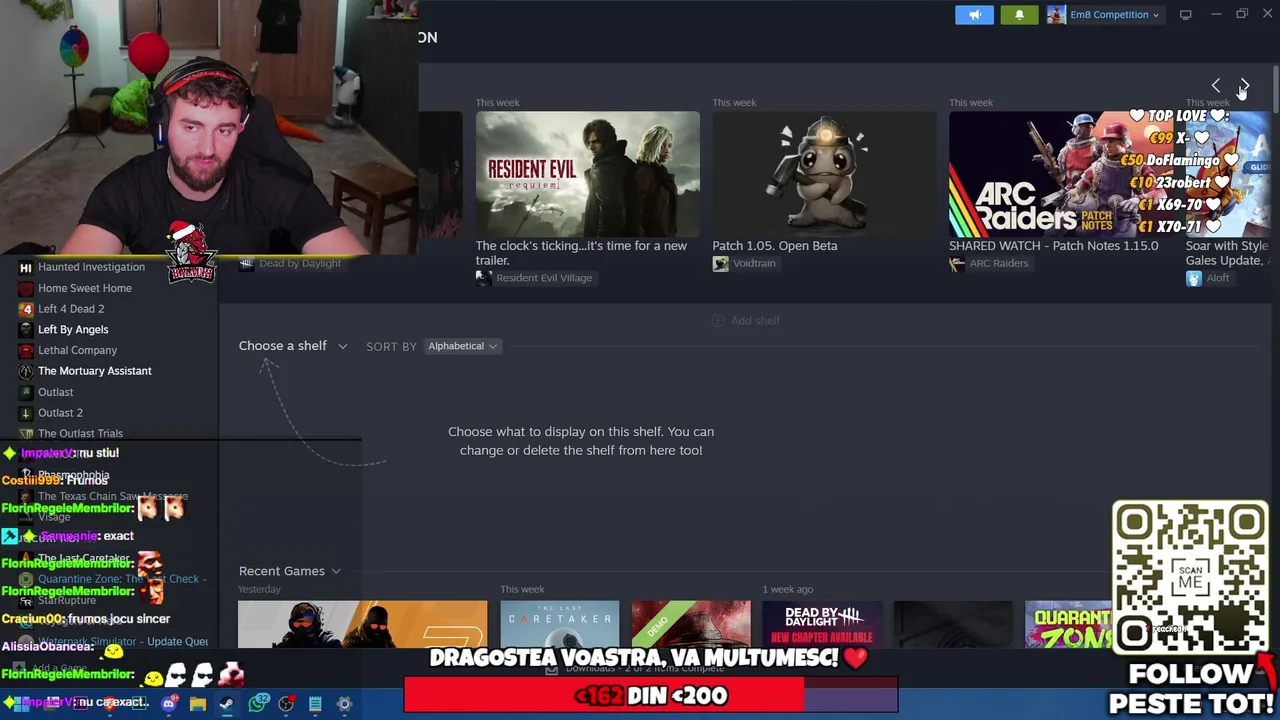1280x720 pixels.
Task: Click Voidtrain small game icon
Action: pyautogui.click(x=720, y=264)
